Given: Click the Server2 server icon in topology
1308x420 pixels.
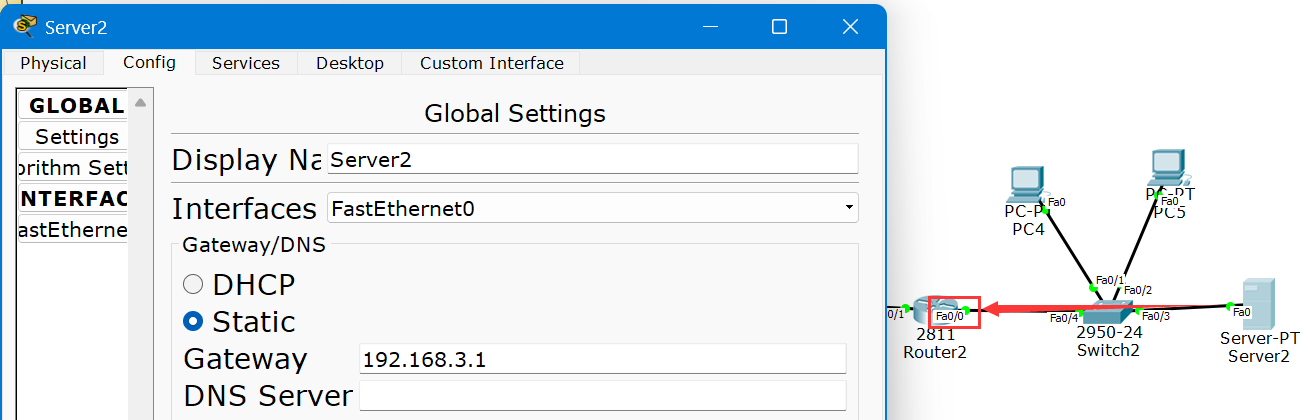Looking at the screenshot, I should coord(1258,304).
